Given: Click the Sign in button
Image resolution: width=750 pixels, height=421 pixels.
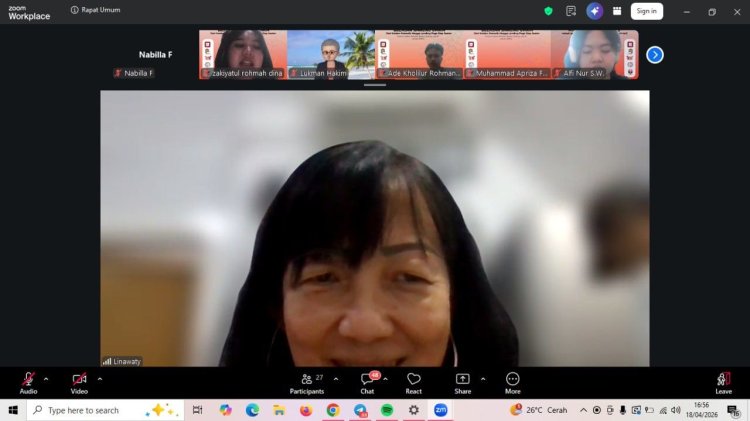Looking at the screenshot, I should click(x=647, y=11).
